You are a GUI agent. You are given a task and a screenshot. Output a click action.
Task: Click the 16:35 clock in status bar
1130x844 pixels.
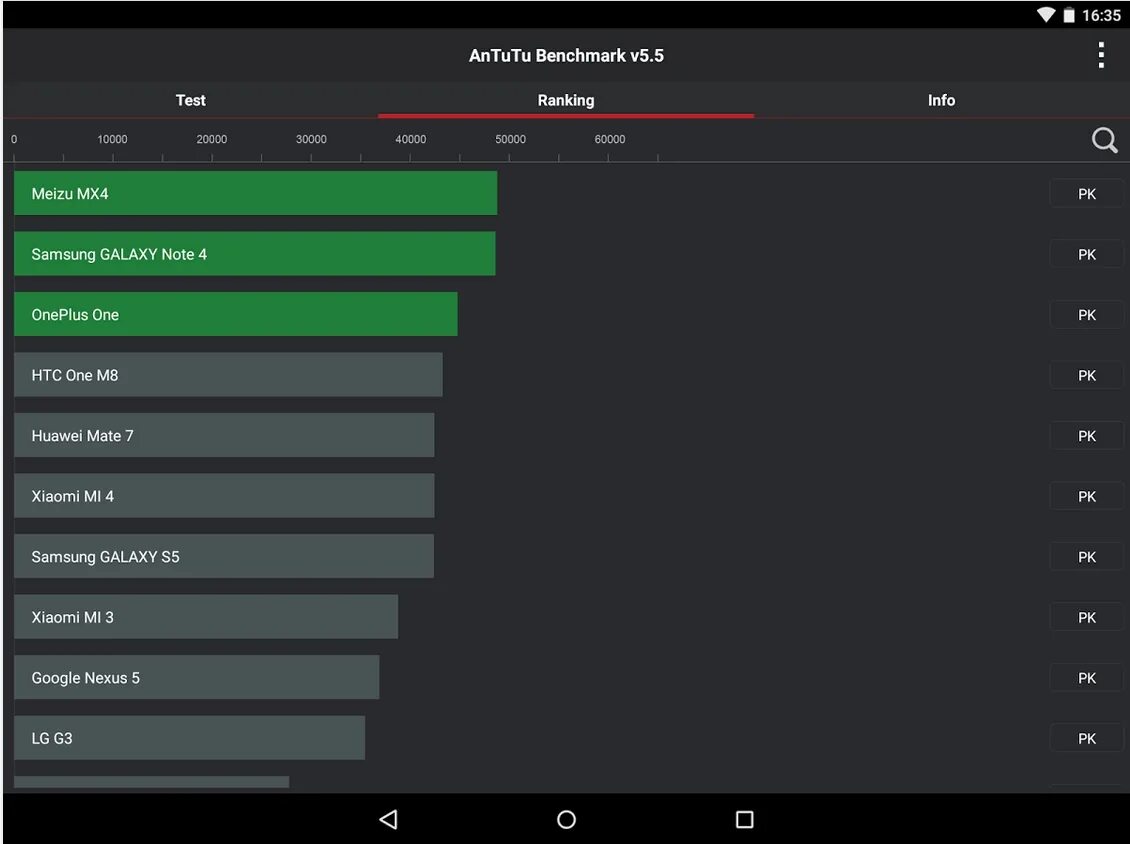tap(1100, 15)
